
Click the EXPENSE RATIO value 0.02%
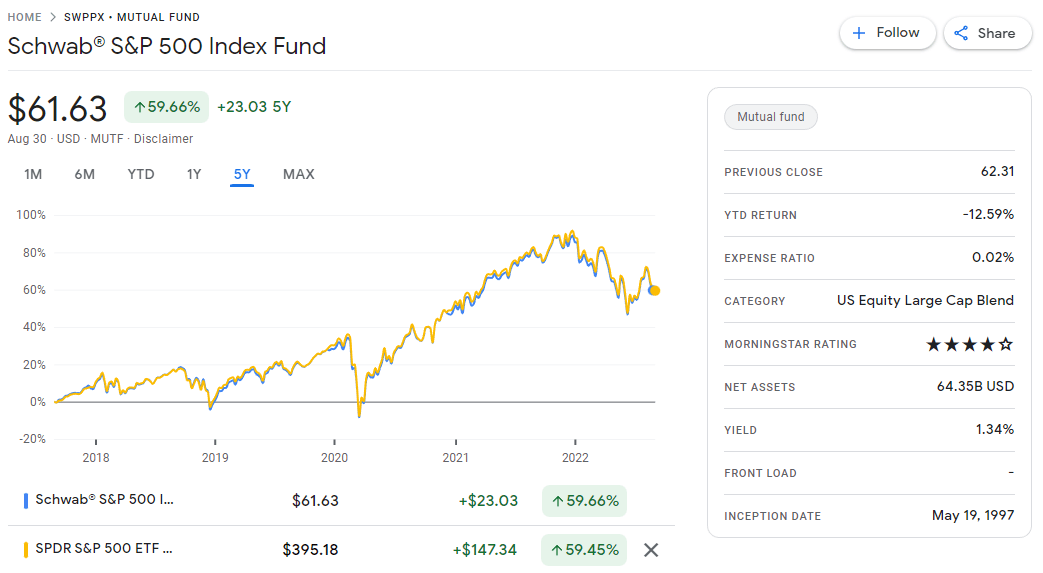(992, 258)
